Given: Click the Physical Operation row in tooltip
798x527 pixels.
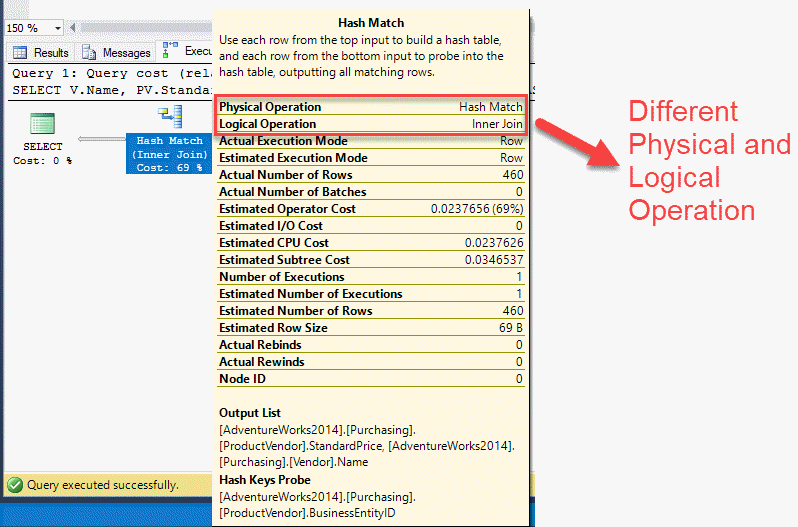Looking at the screenshot, I should click(371, 107).
